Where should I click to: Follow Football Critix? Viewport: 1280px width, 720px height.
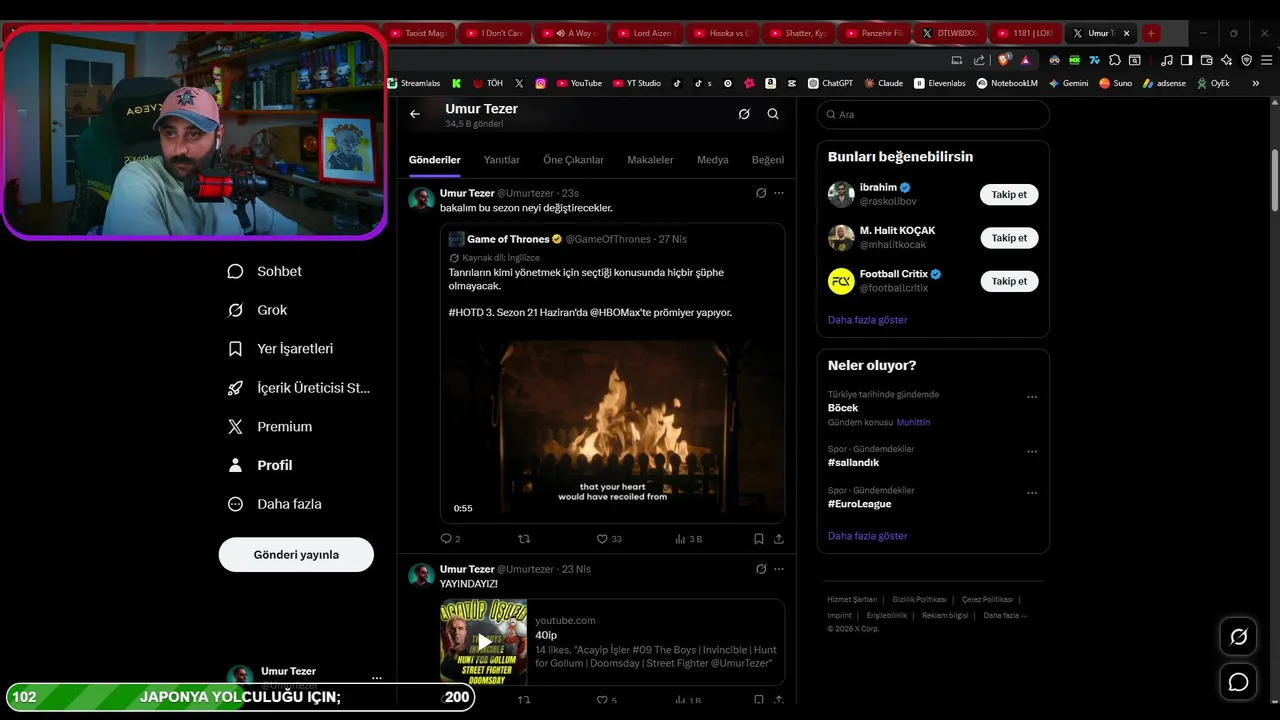click(1009, 282)
